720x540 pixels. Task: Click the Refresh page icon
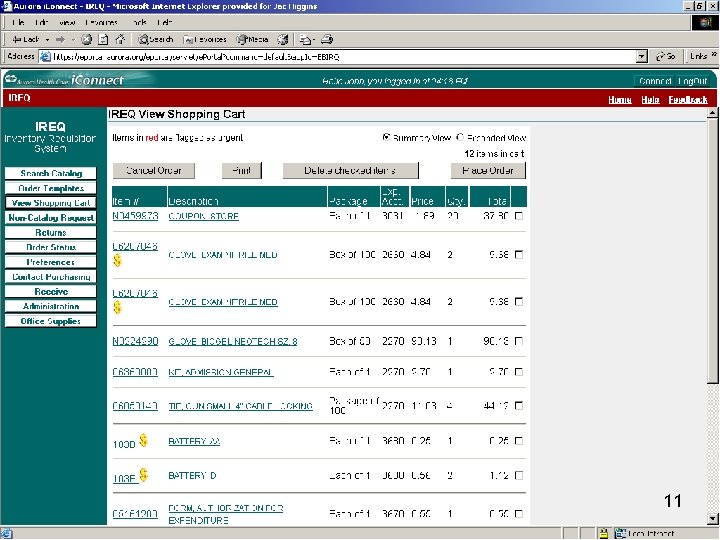click(x=103, y=39)
